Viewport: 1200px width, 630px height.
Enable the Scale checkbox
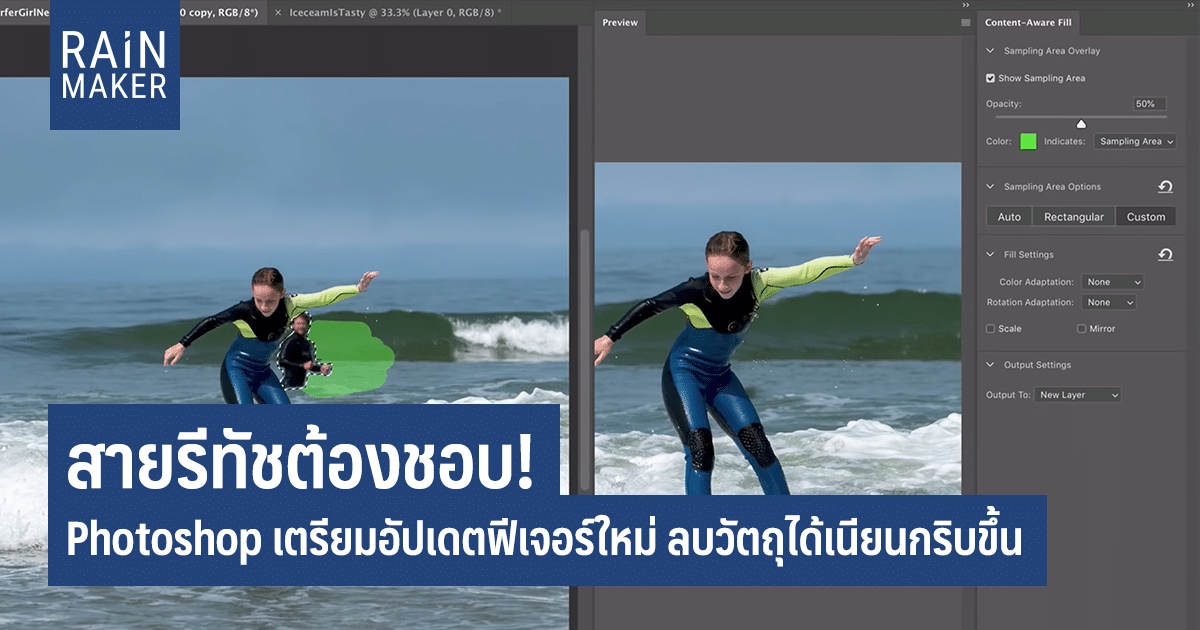990,329
